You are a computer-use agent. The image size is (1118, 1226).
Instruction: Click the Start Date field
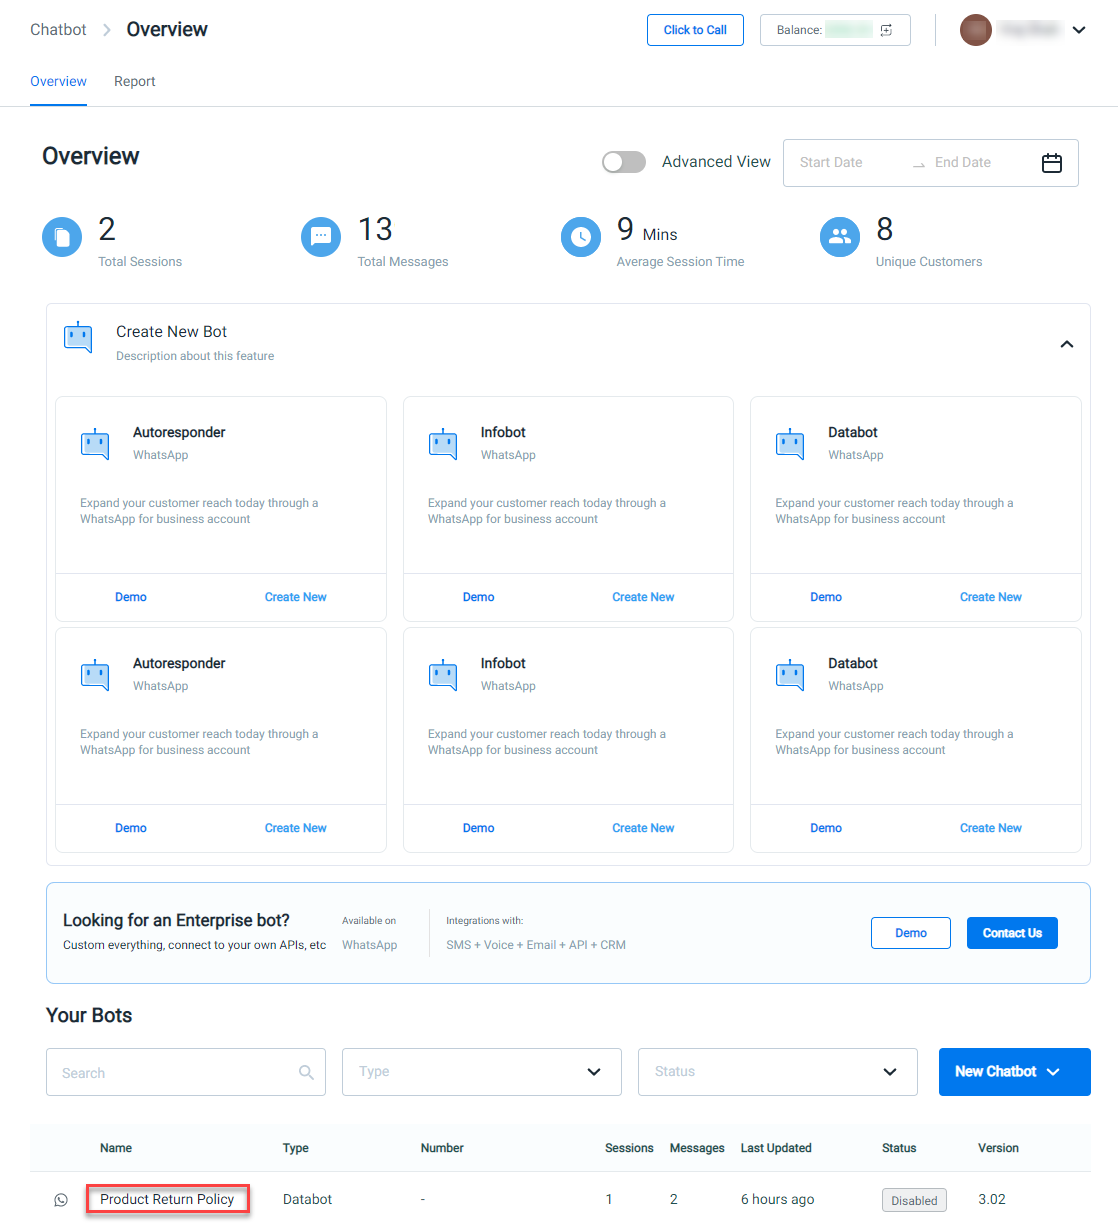(x=831, y=163)
